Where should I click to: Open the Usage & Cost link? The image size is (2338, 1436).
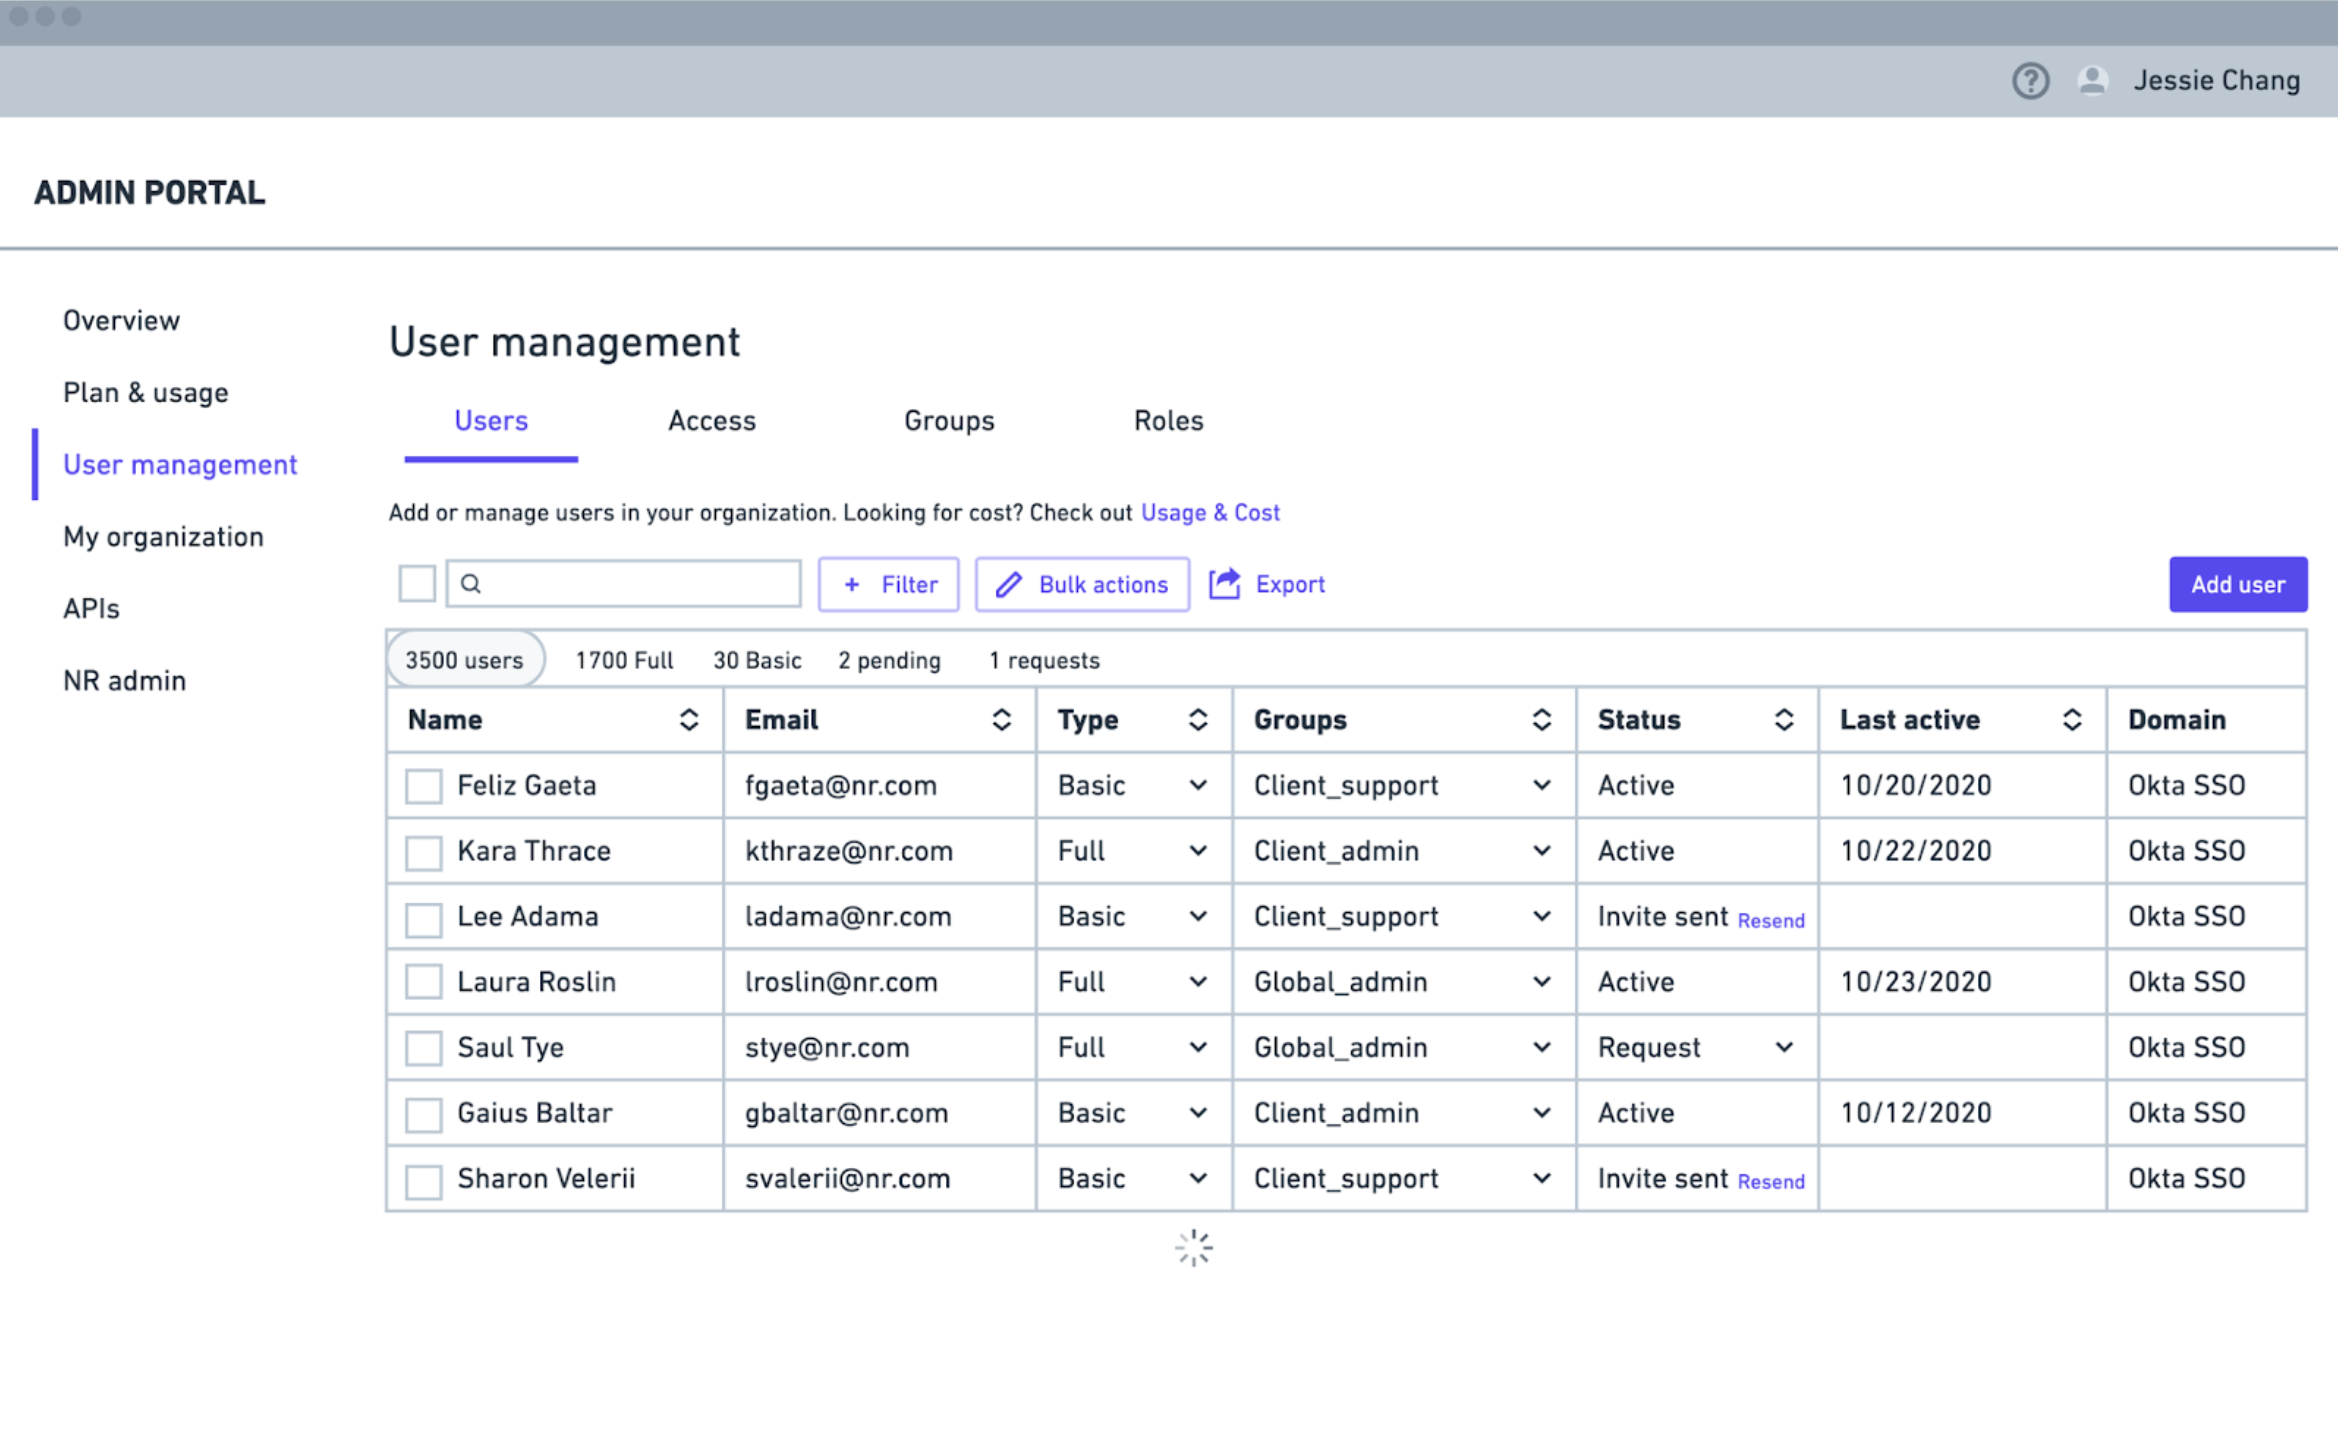pyautogui.click(x=1209, y=513)
